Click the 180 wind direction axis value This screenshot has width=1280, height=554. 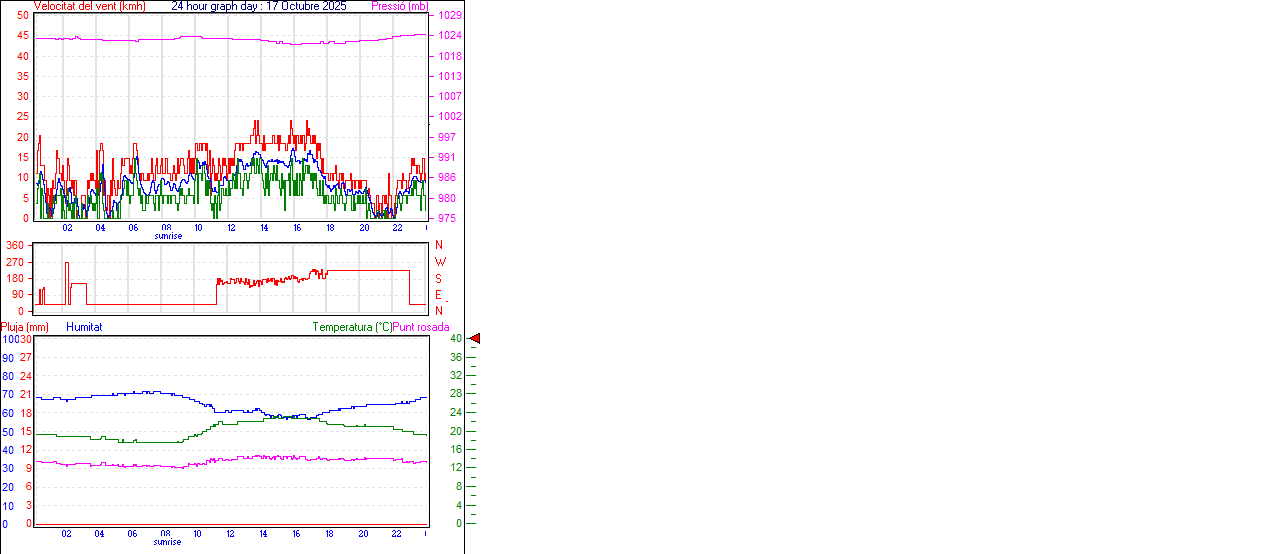15,278
